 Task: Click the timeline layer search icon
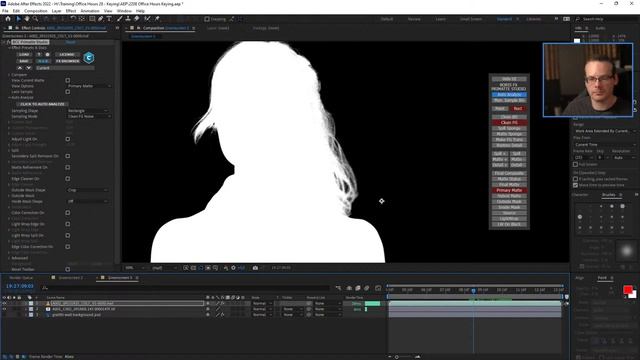coord(44,288)
